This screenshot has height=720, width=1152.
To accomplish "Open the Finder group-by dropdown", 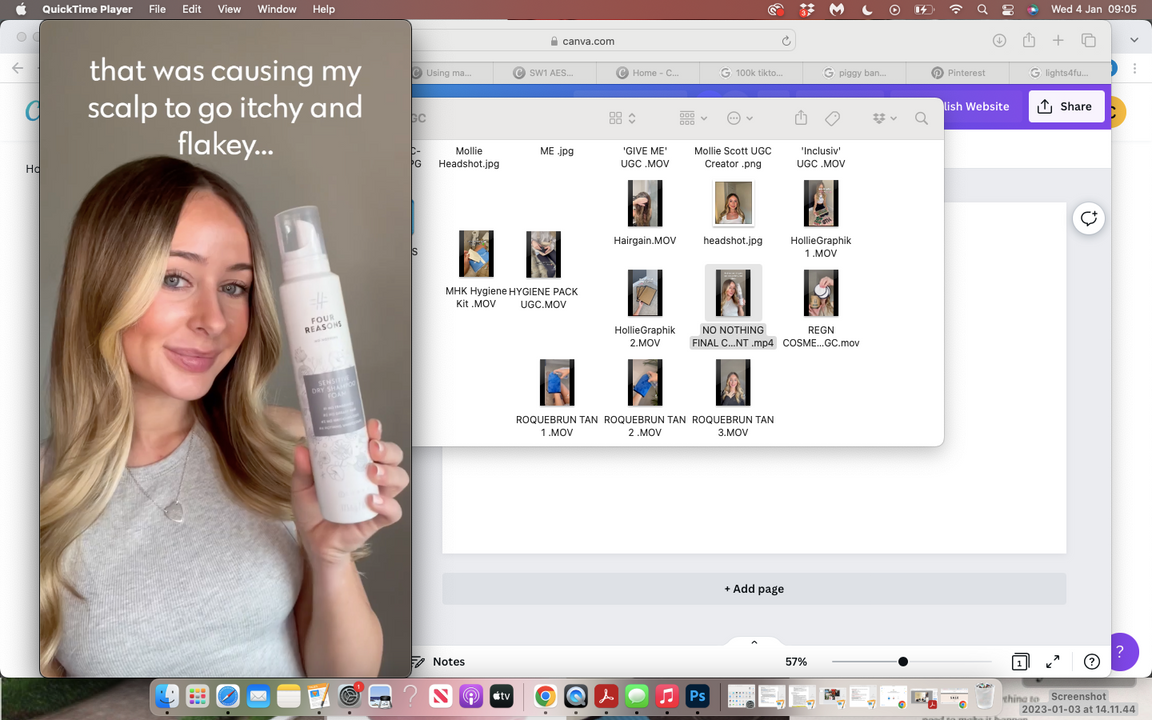I will click(693, 118).
